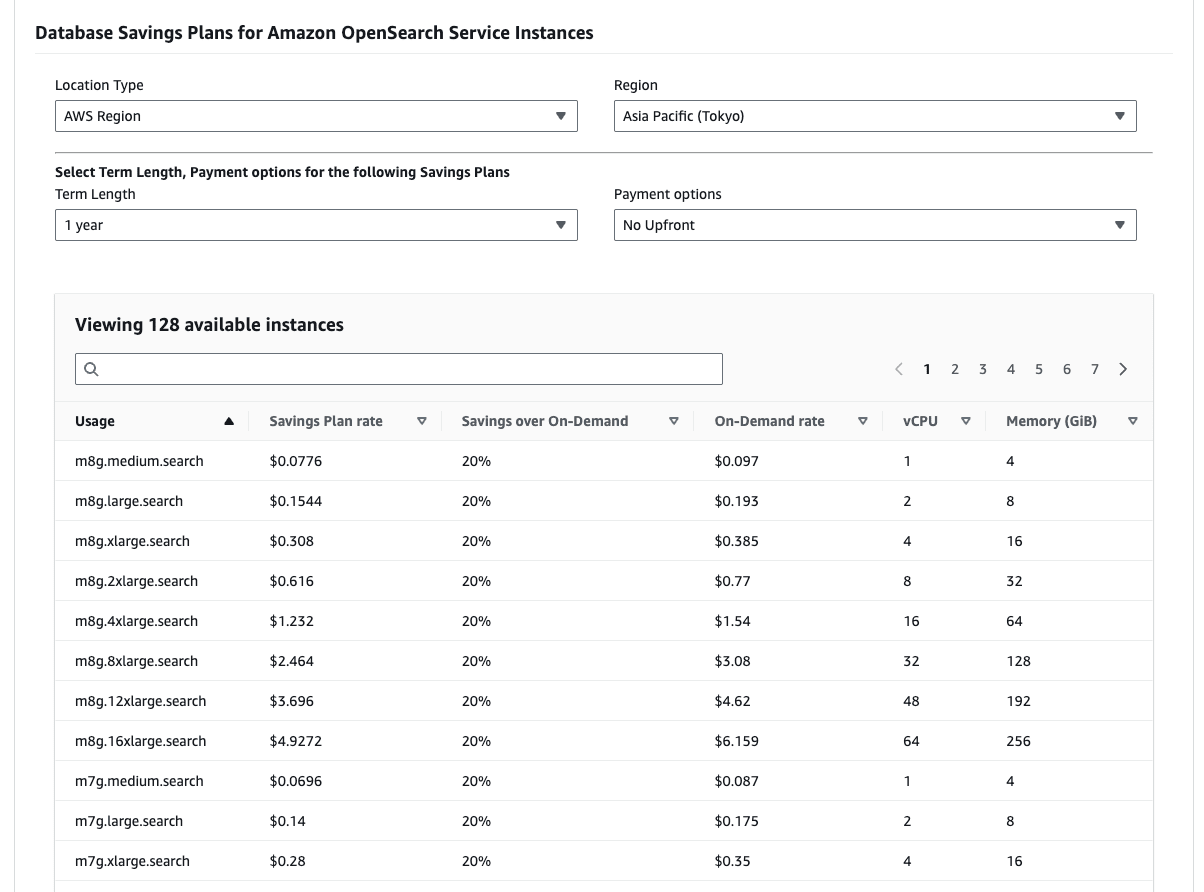
Task: Open the Region dropdown showing Asia Pacific (Tokyo)
Action: (x=875, y=116)
